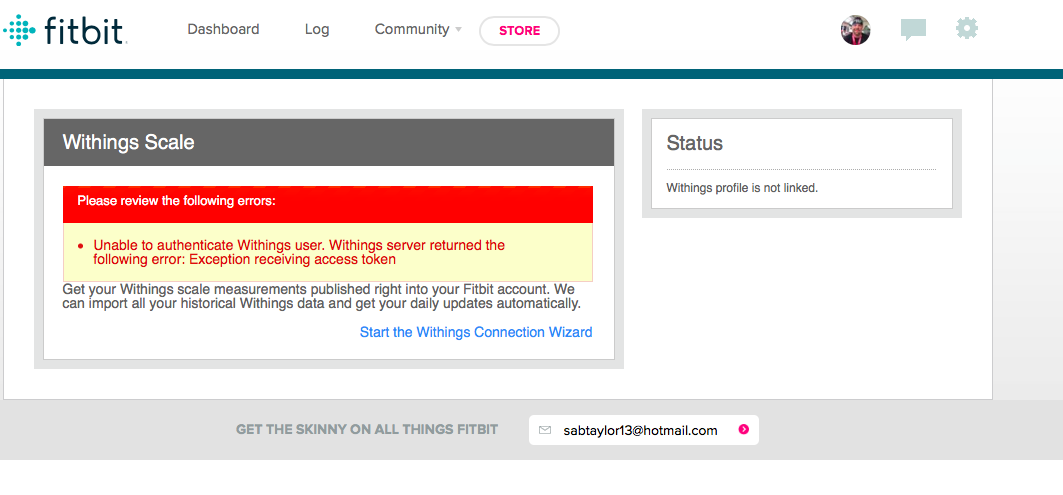Expand the Community dropdown arrow
This screenshot has height=495, width=1063.
(458, 30)
